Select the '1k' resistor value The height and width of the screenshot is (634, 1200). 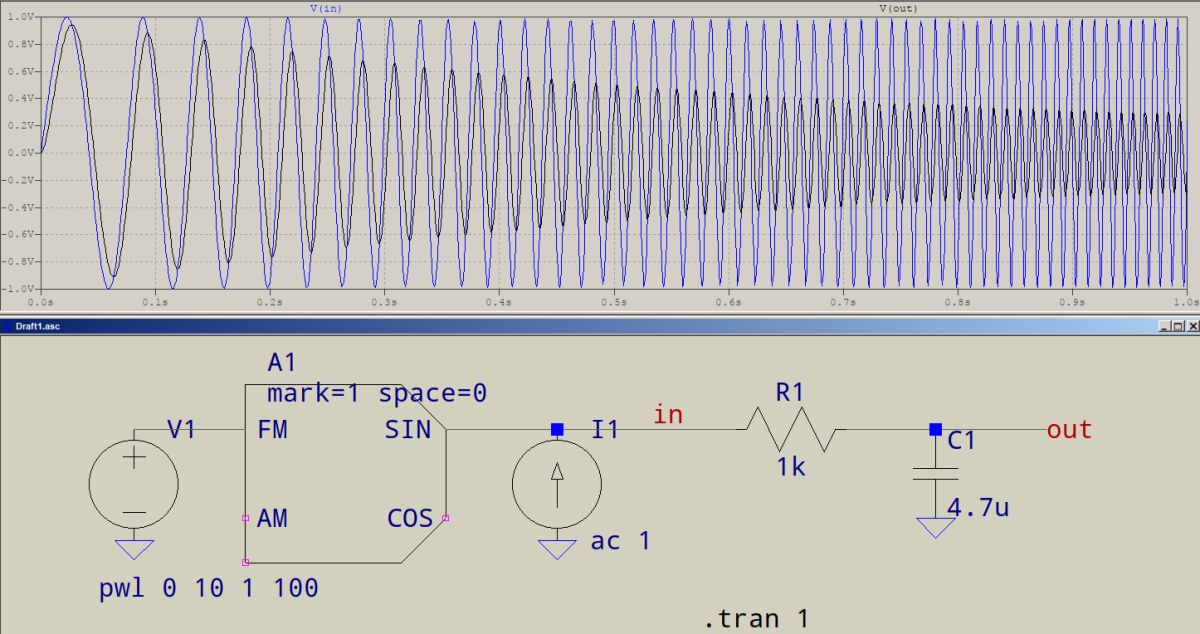click(790, 466)
